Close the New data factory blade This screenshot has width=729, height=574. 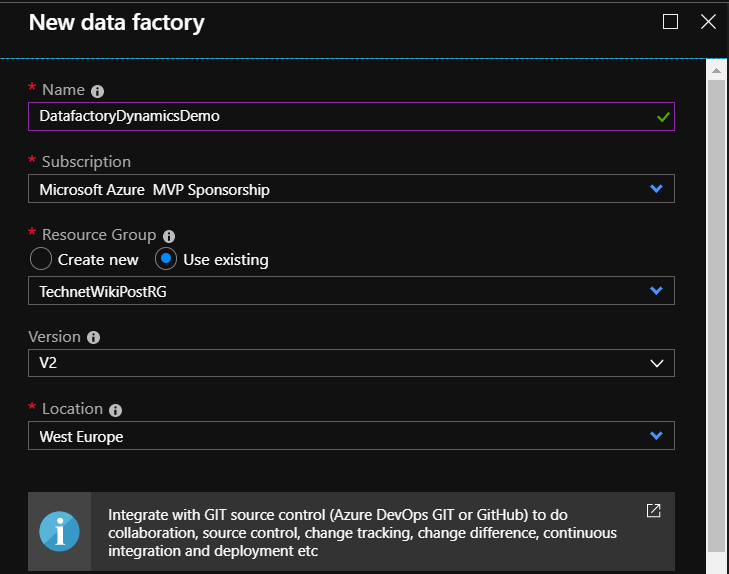click(x=708, y=21)
